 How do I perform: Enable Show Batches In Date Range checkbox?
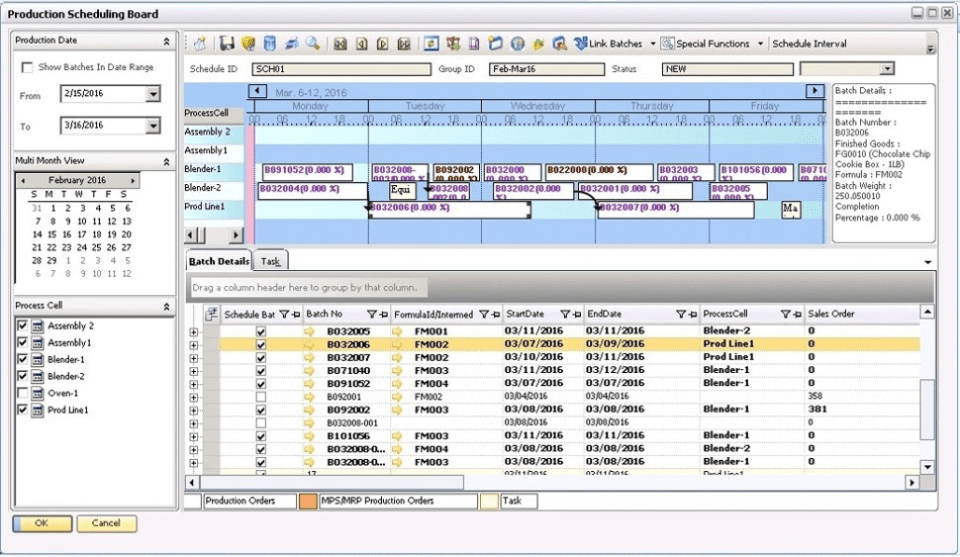point(27,67)
